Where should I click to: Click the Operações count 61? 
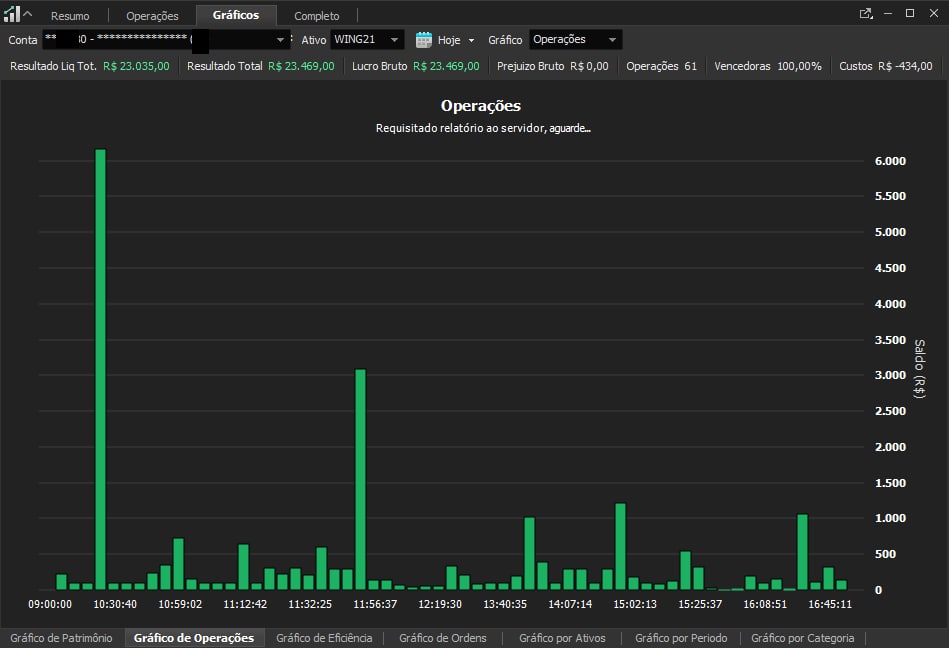click(x=691, y=66)
